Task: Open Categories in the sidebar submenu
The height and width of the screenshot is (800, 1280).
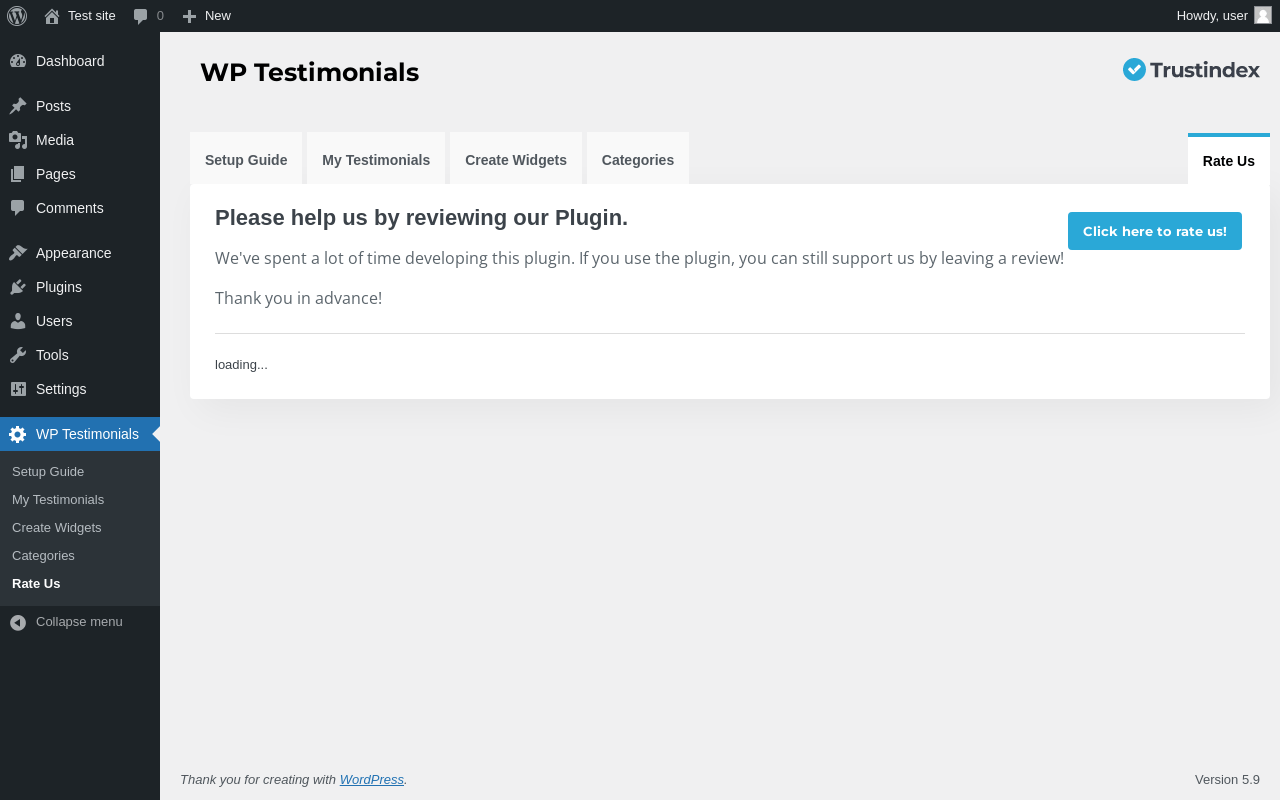Action: tap(80, 556)
